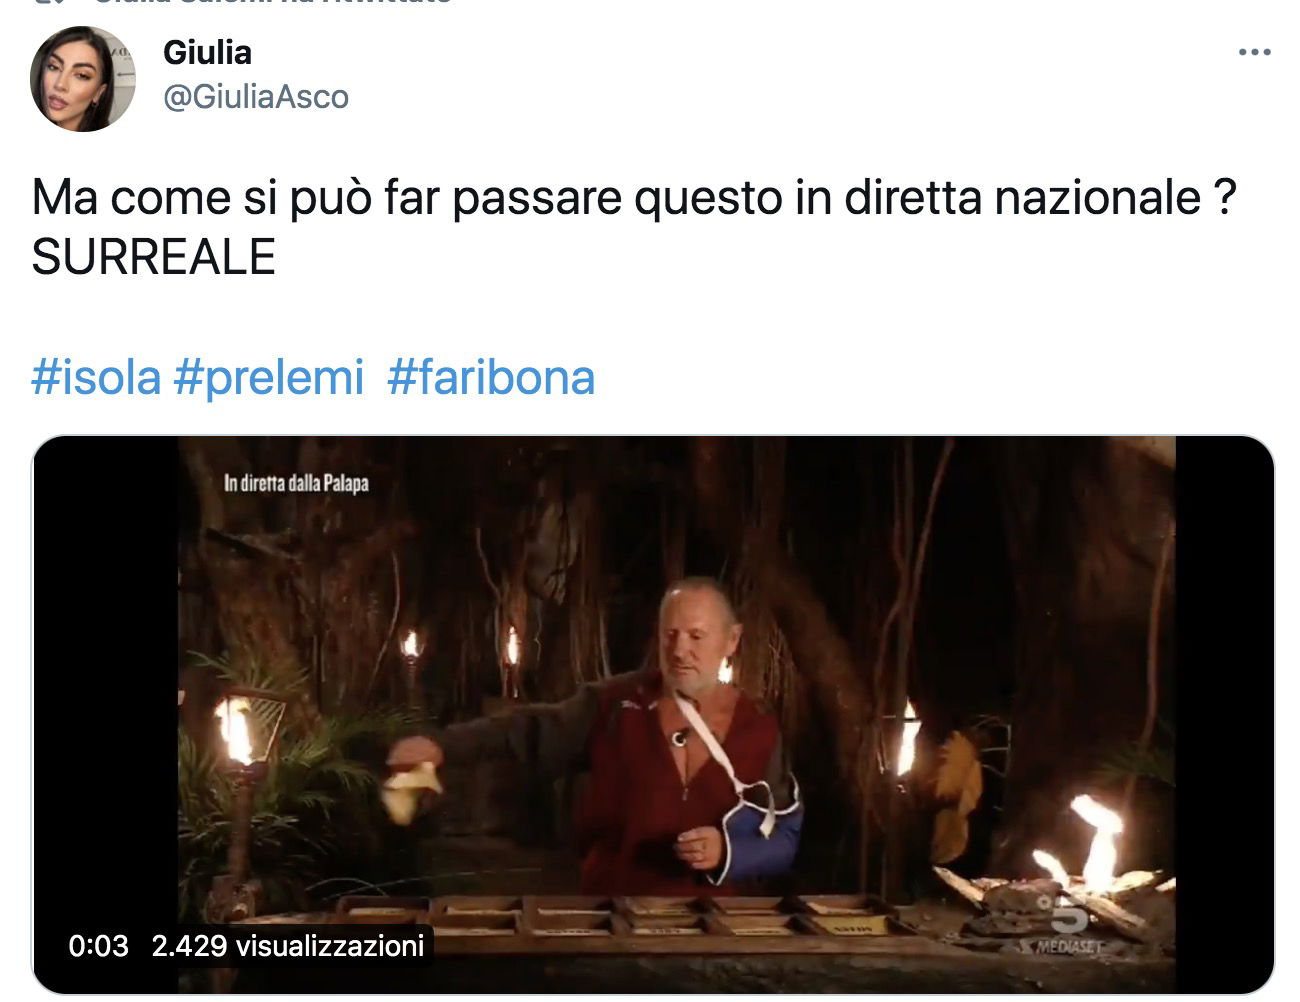Click the 0:03 video time indicator
Screen dimensions: 1300x1002
[98, 945]
